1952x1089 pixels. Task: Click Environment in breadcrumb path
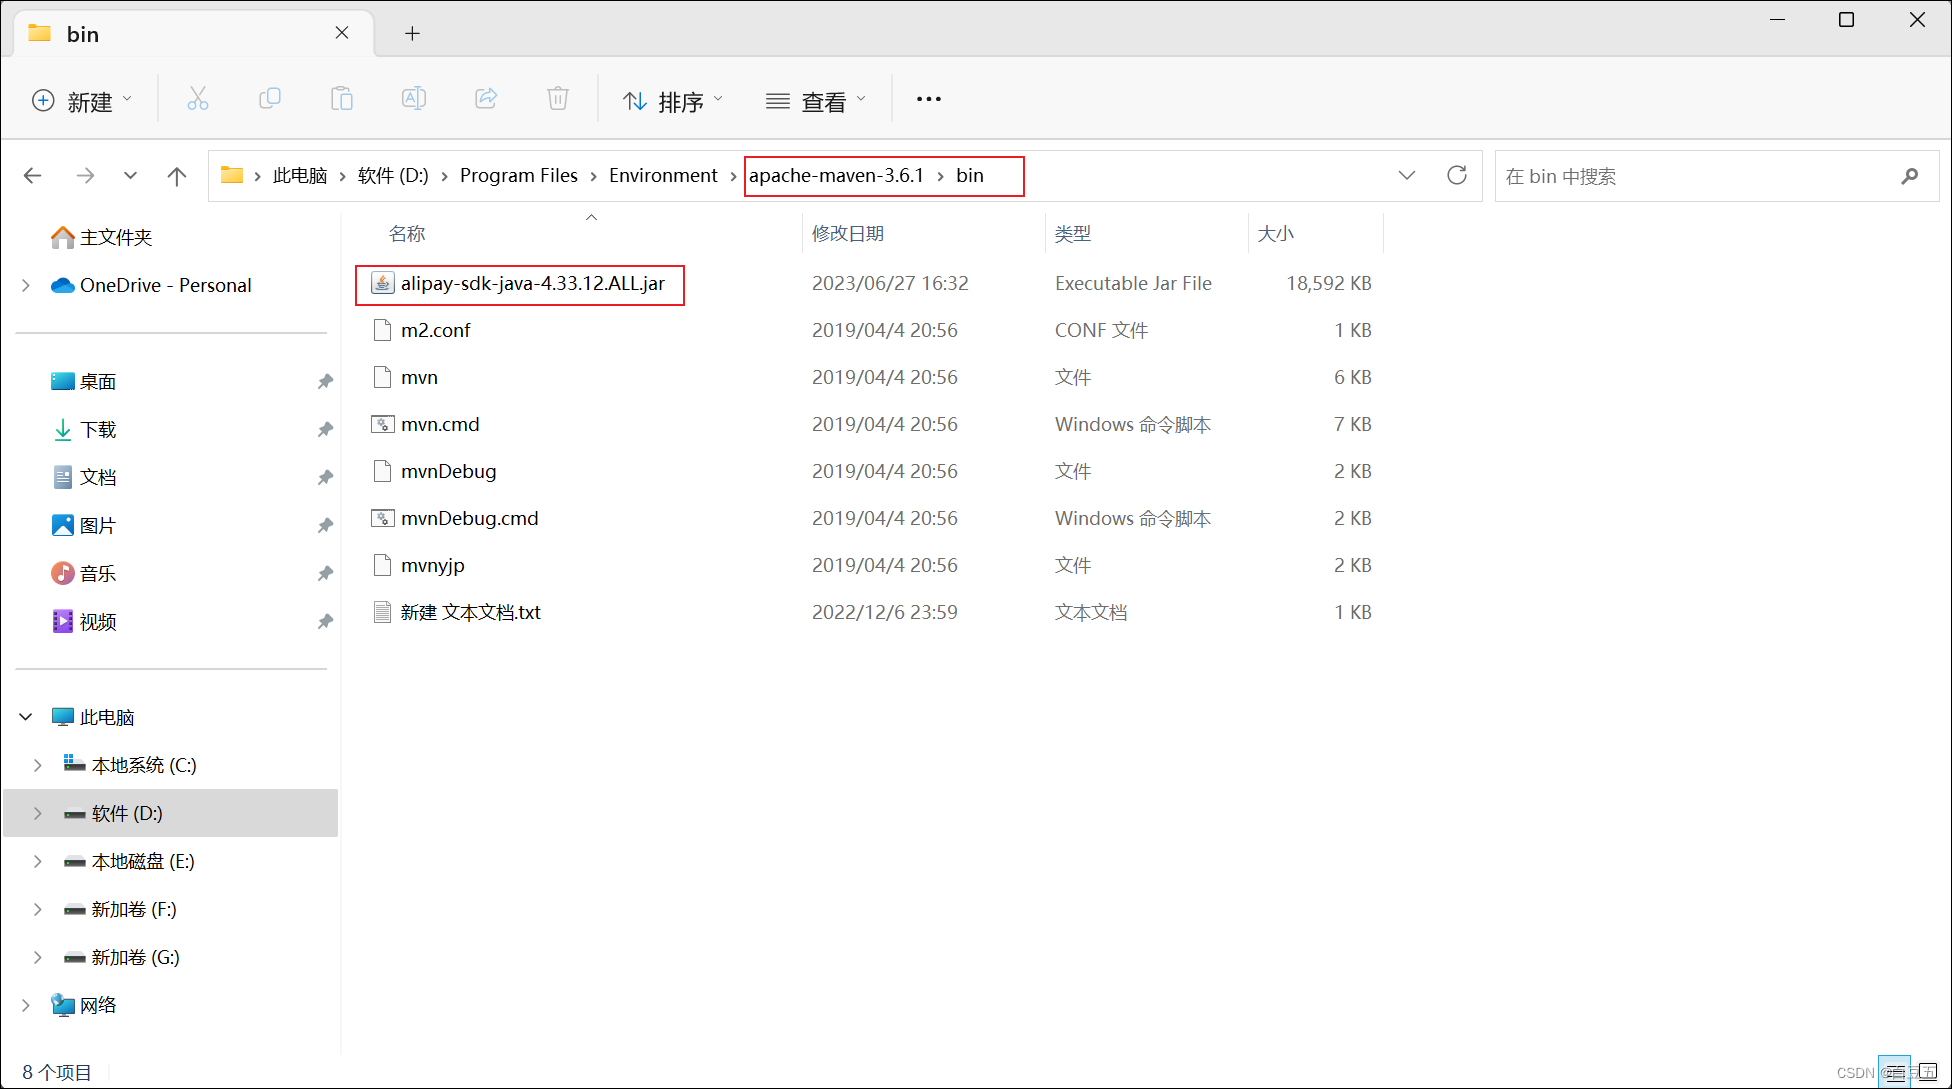[x=663, y=175]
